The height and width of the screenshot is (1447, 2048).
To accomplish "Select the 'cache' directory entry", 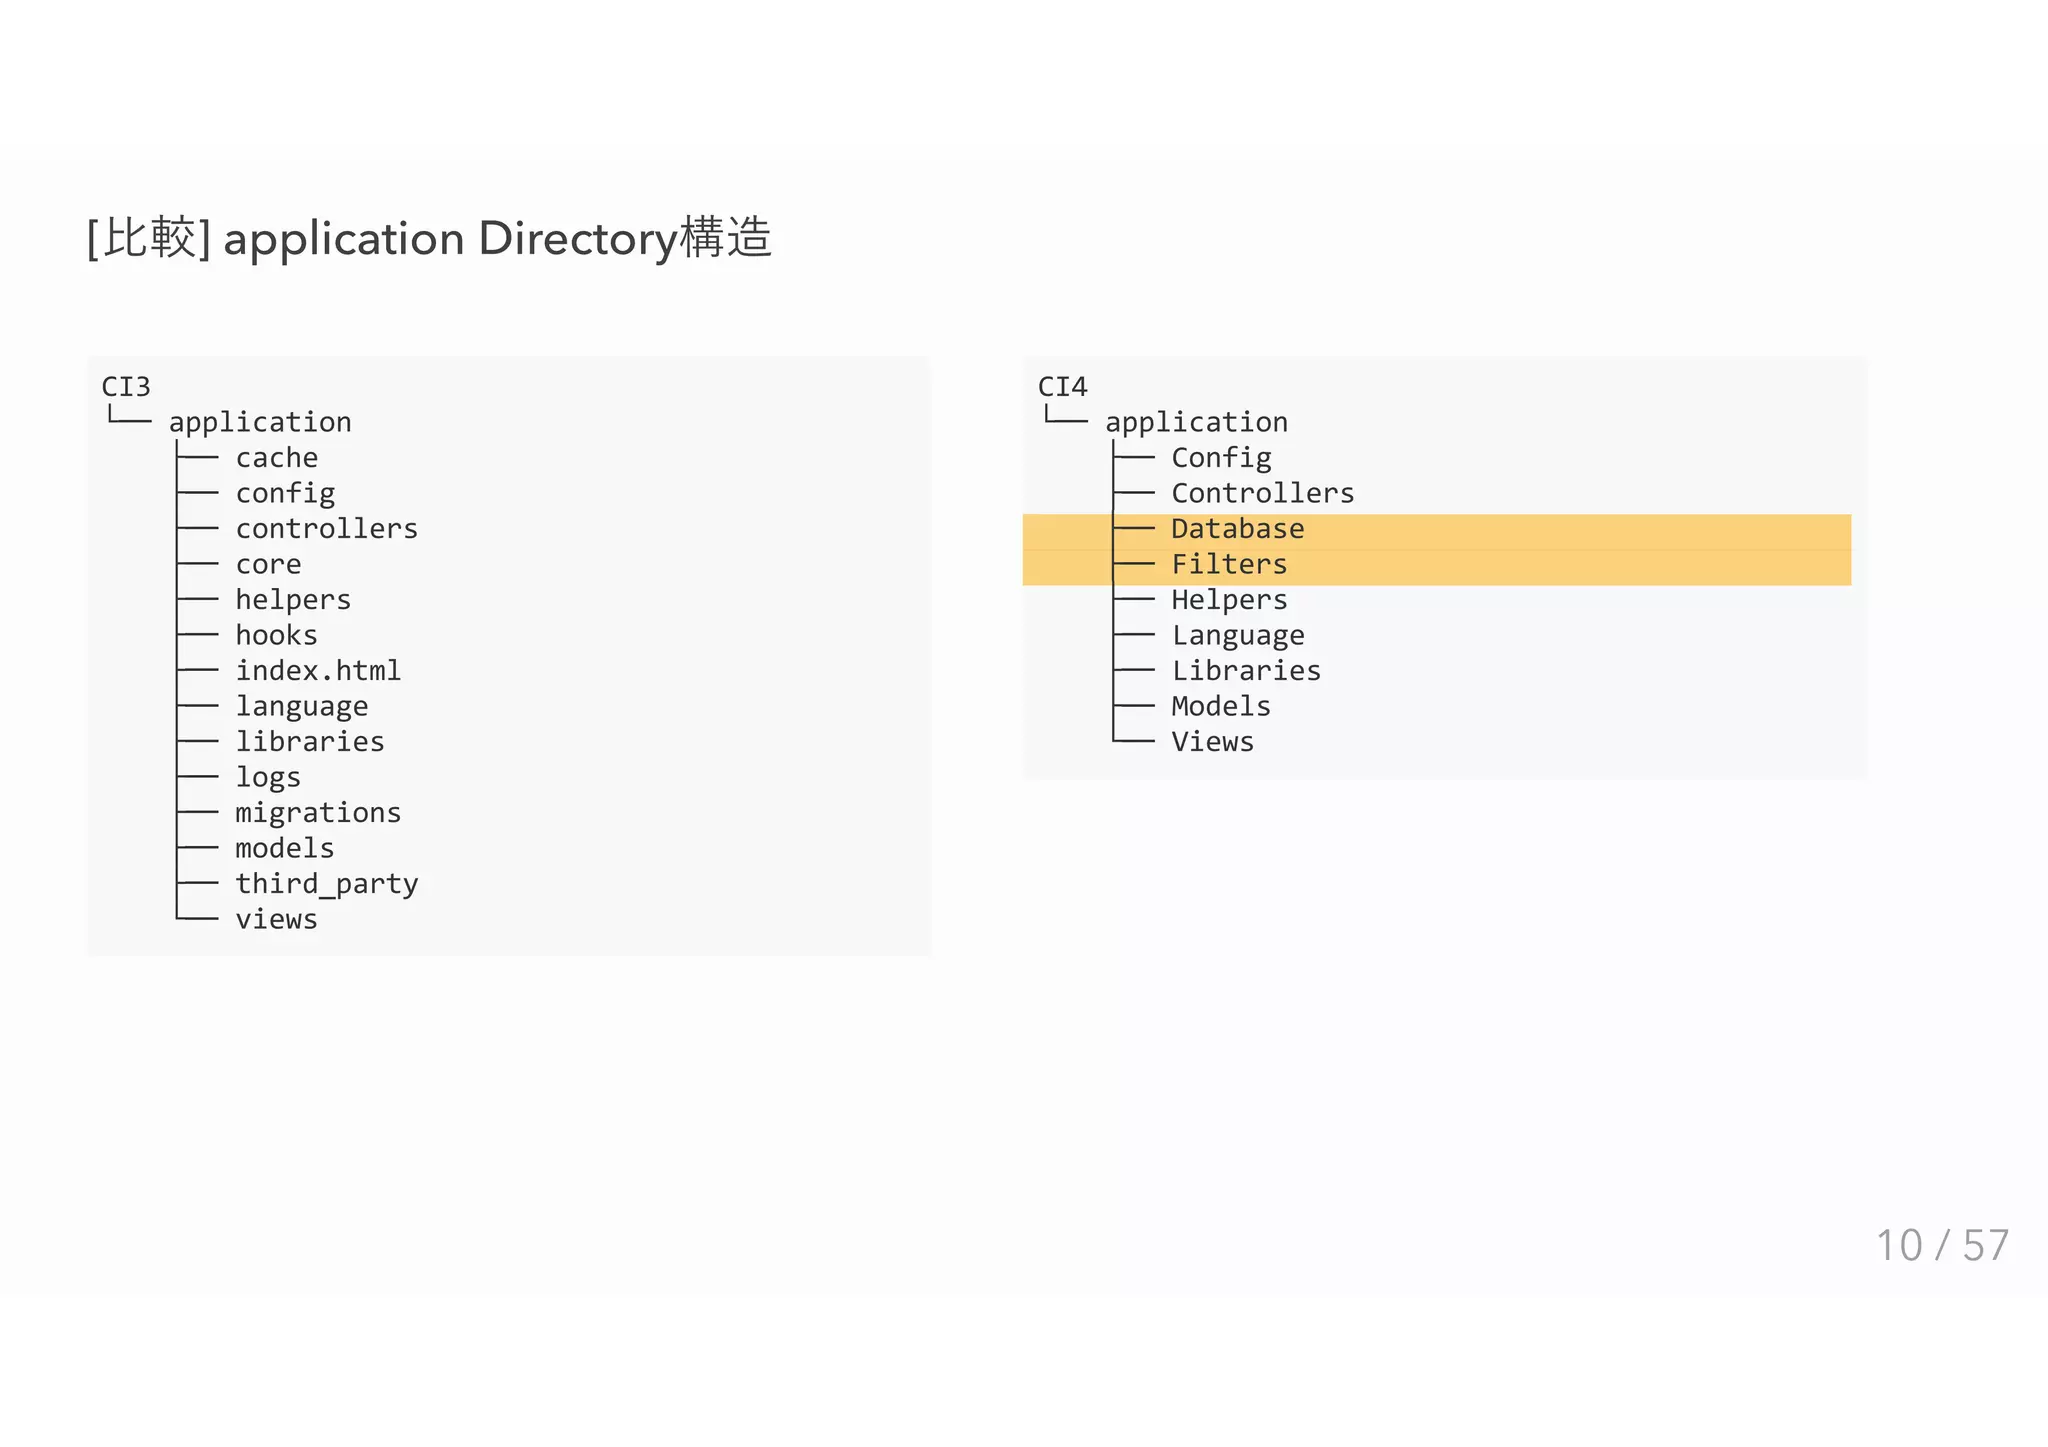I will point(277,457).
